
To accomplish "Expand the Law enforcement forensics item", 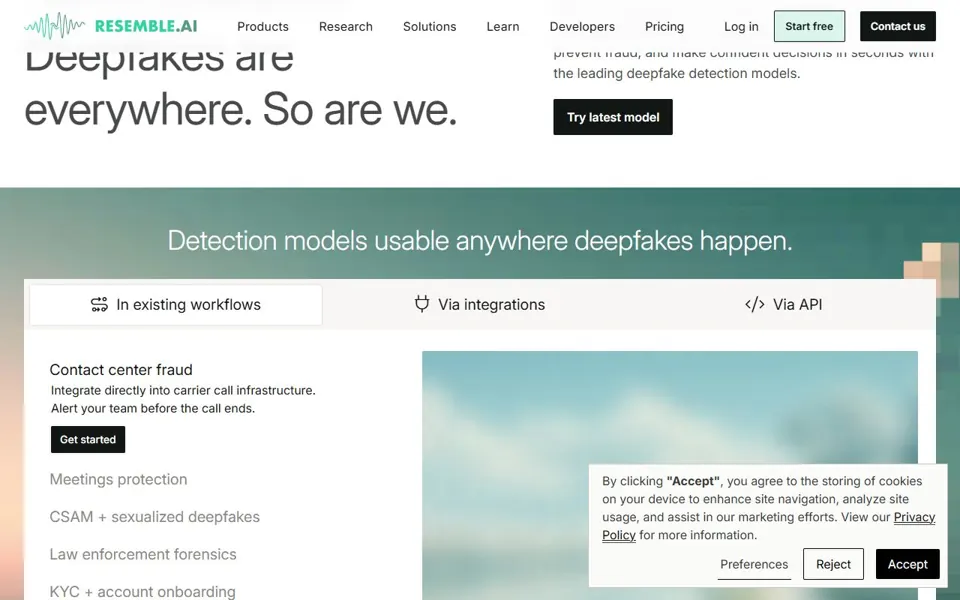I will 143,554.
